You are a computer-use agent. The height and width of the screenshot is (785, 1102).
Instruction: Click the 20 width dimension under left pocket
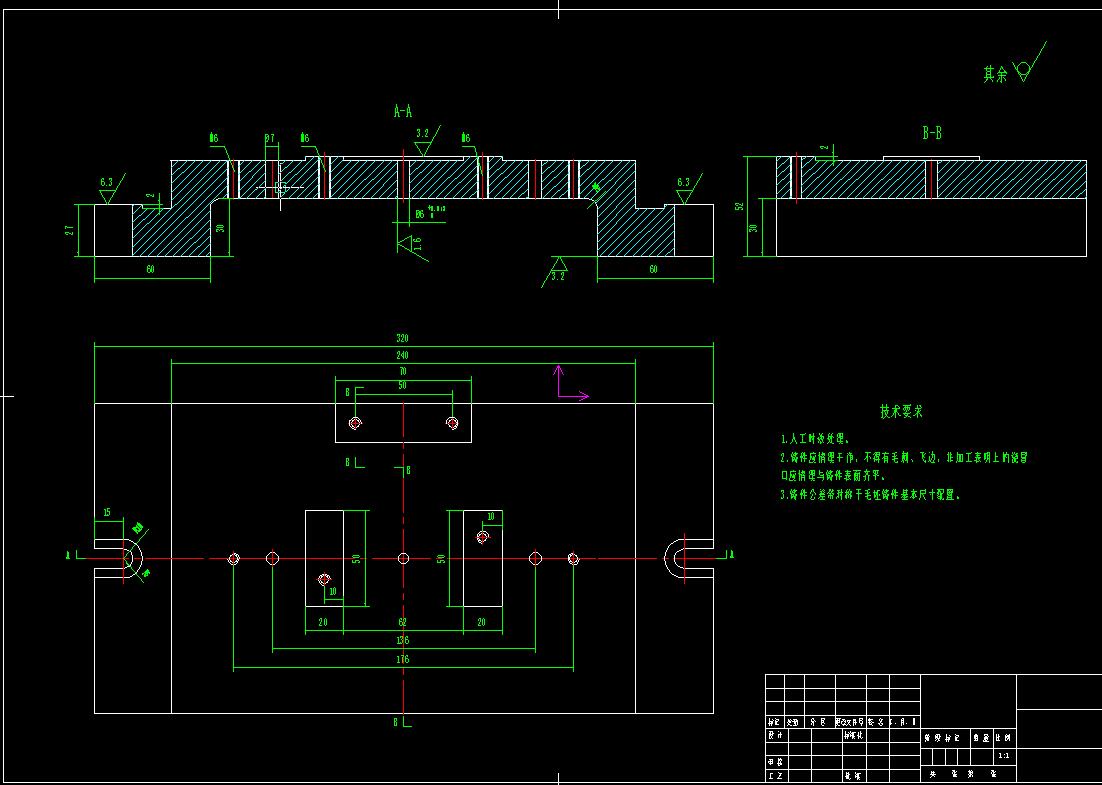324,622
